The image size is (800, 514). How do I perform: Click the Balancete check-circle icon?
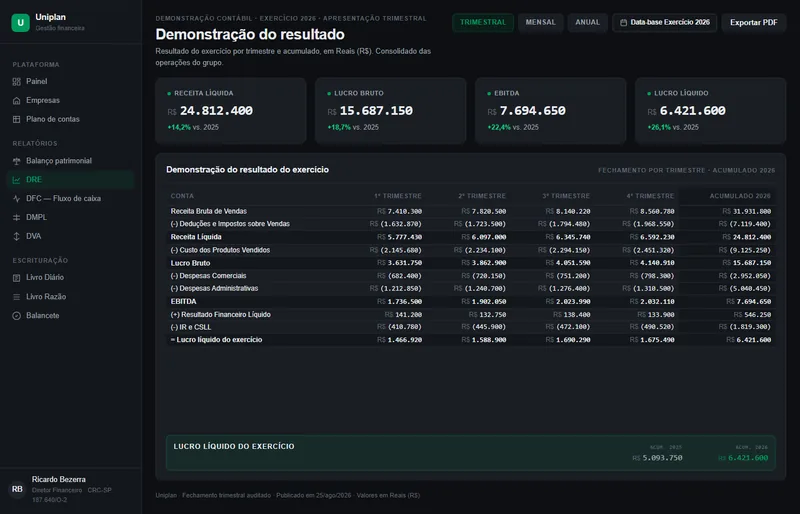click(16, 315)
